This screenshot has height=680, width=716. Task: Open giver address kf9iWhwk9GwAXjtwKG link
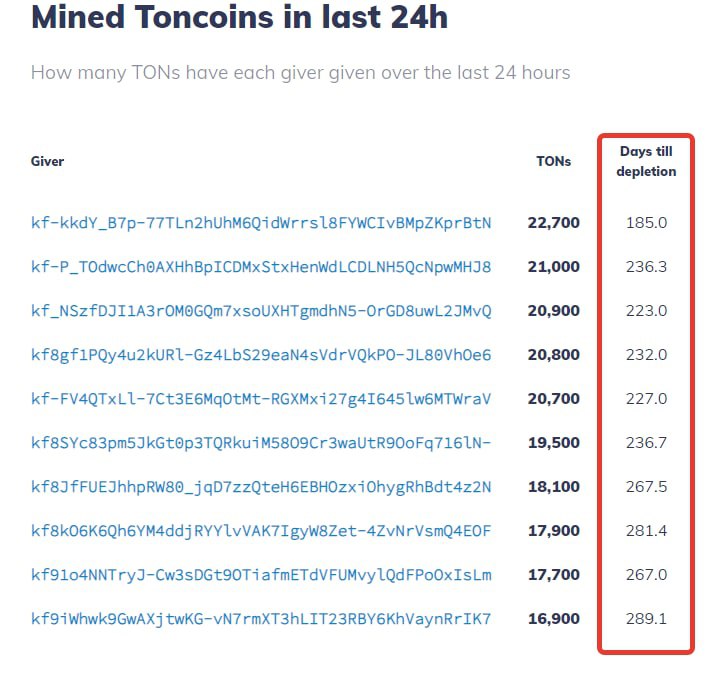261,619
